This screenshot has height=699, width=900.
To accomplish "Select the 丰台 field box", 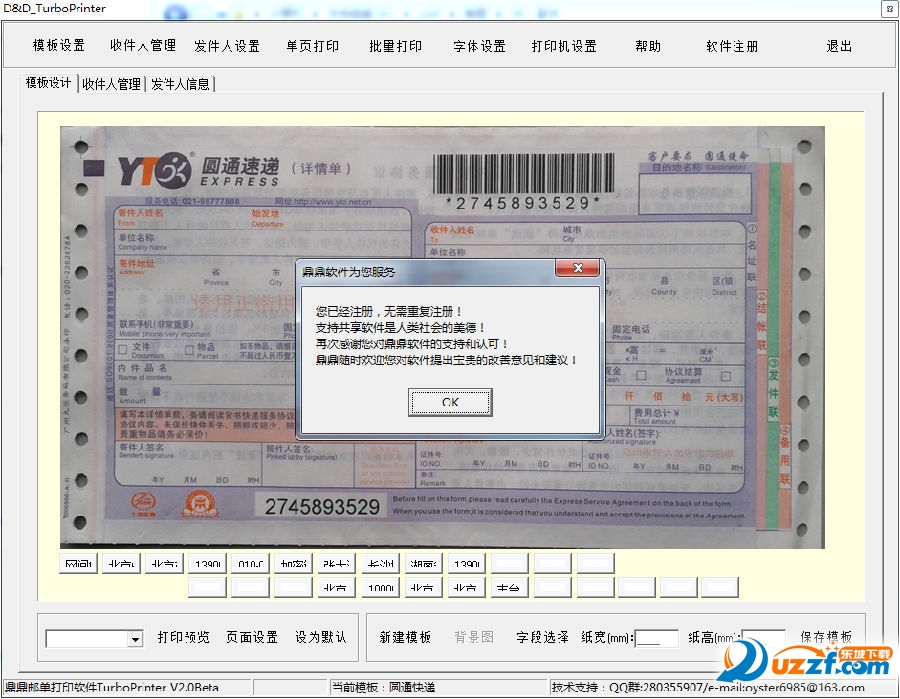I will (509, 588).
